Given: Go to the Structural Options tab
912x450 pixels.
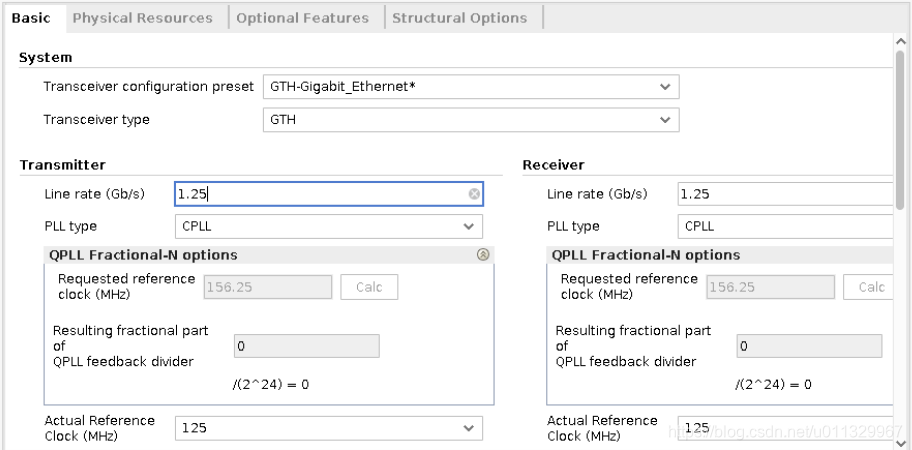Looking at the screenshot, I should [459, 18].
